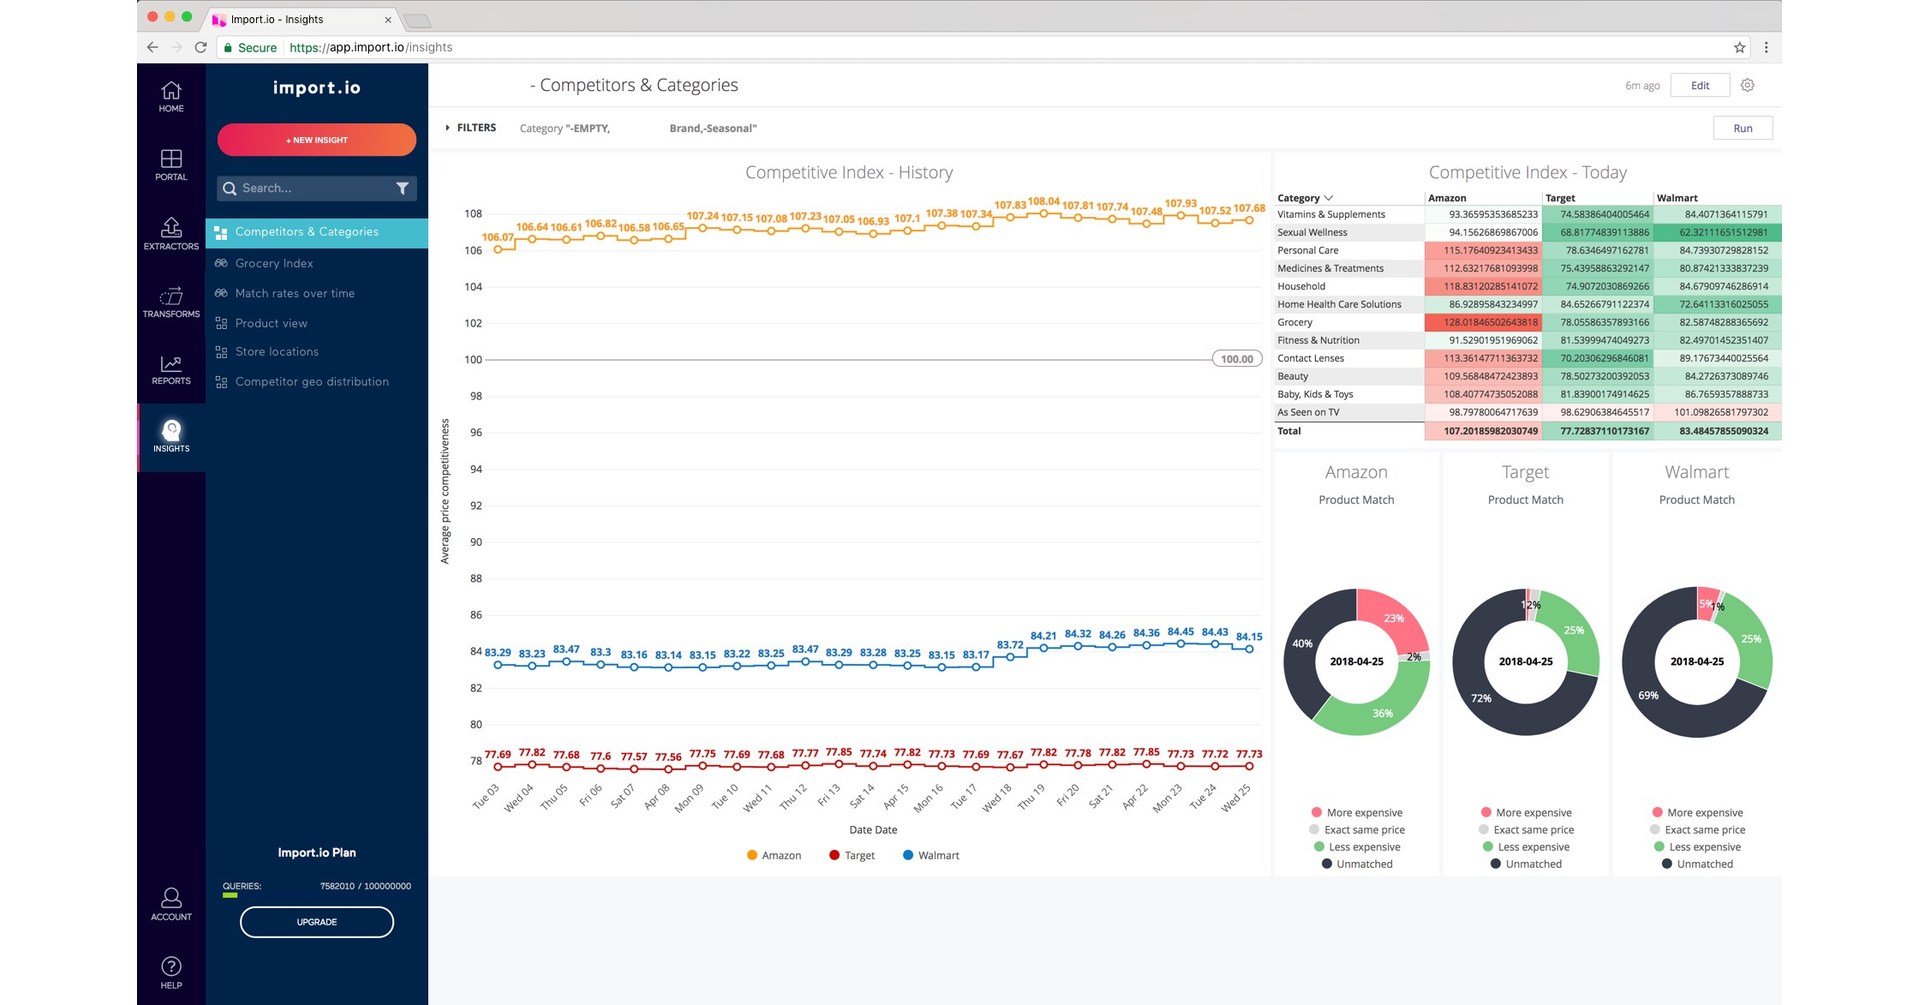Toggle the Walmart series visibility
Viewport: 1919px width, 1005px height.
[x=930, y=855]
